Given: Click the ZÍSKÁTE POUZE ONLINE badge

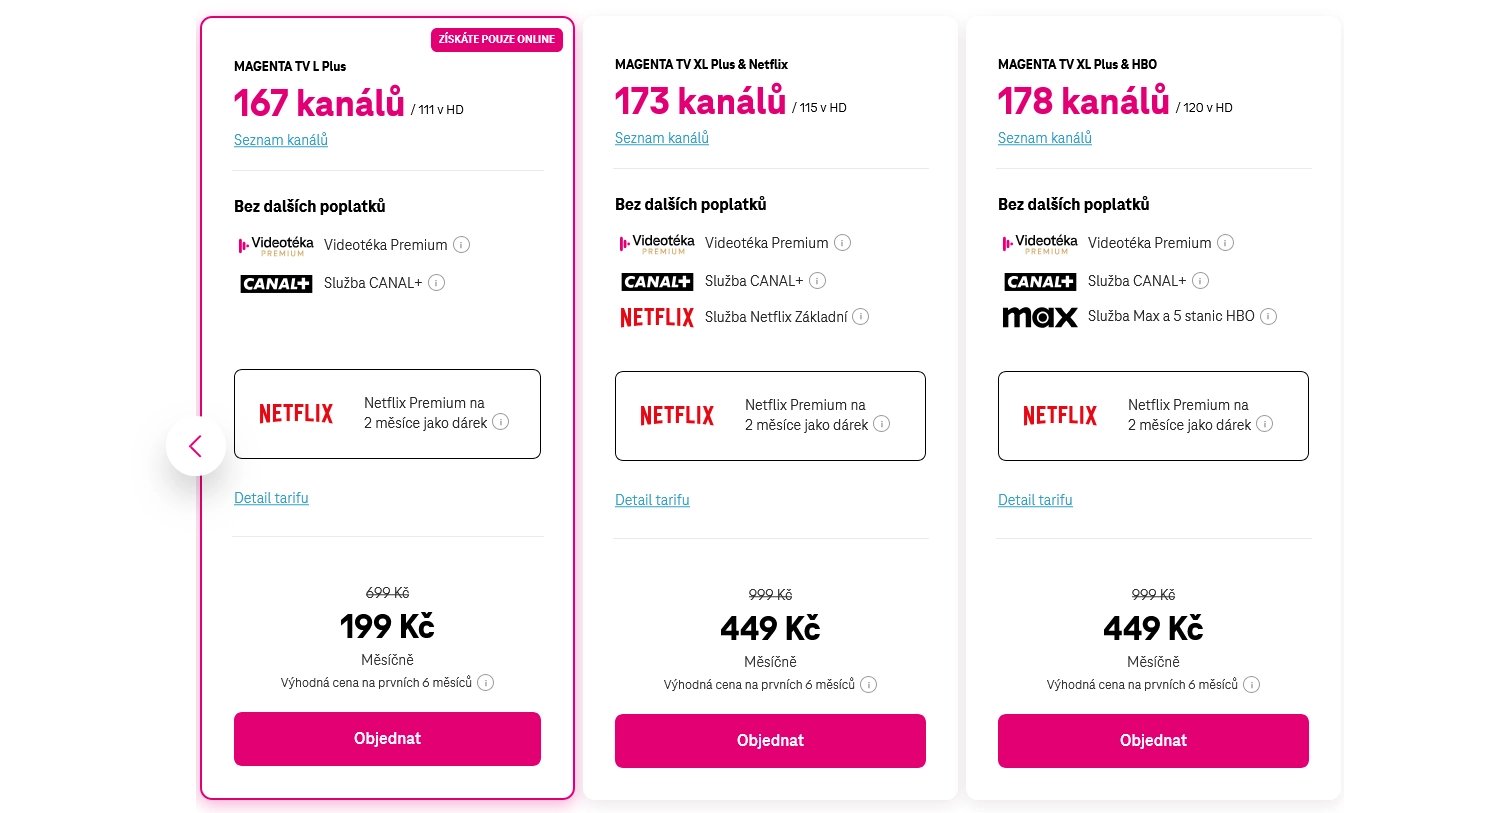Looking at the screenshot, I should tap(497, 40).
